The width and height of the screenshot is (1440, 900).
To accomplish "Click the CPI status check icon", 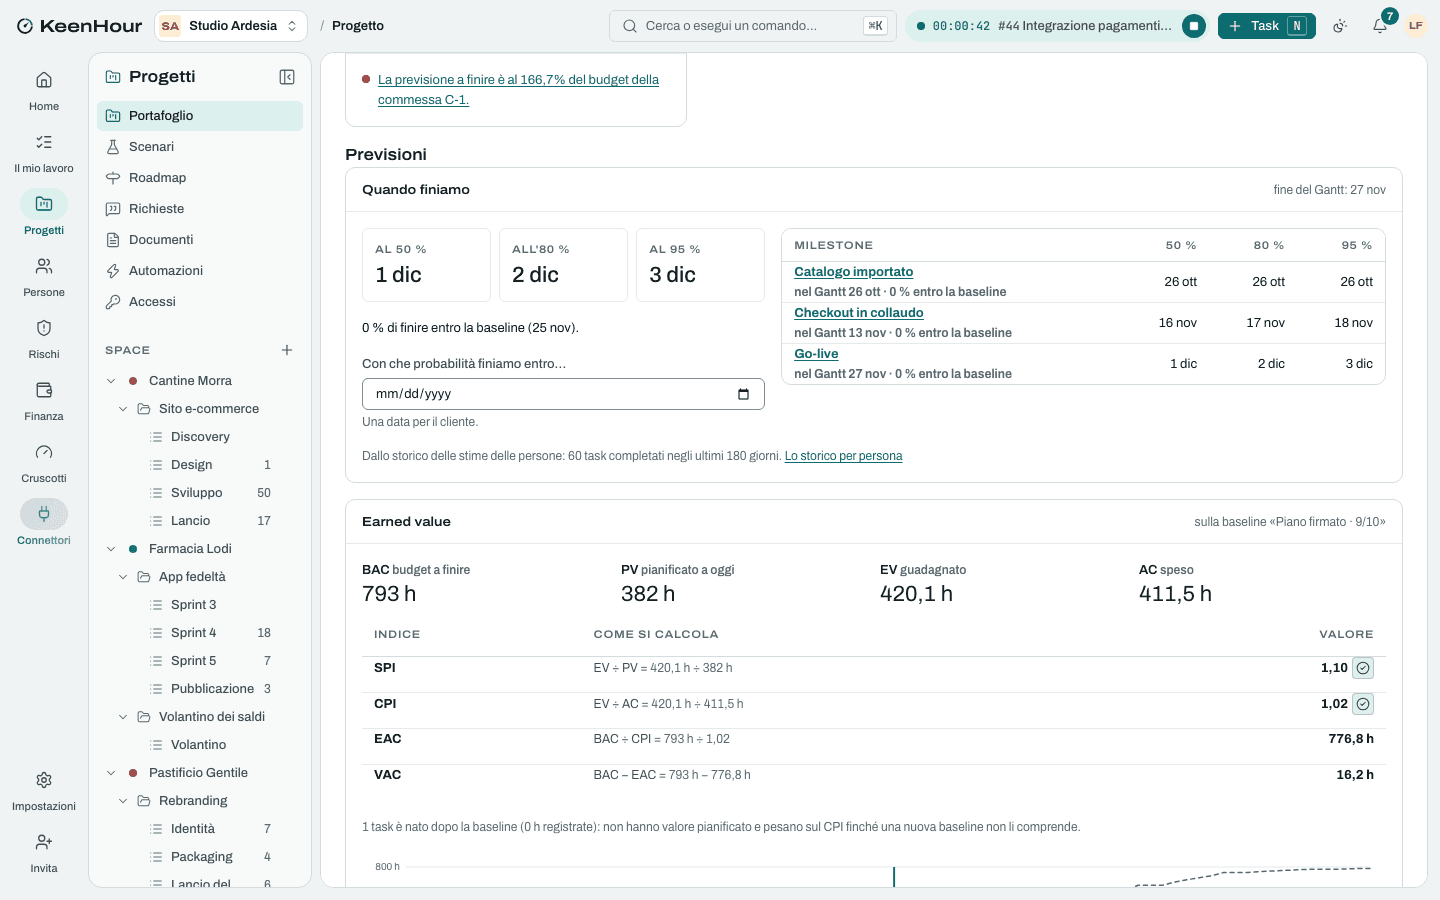I will (1363, 704).
